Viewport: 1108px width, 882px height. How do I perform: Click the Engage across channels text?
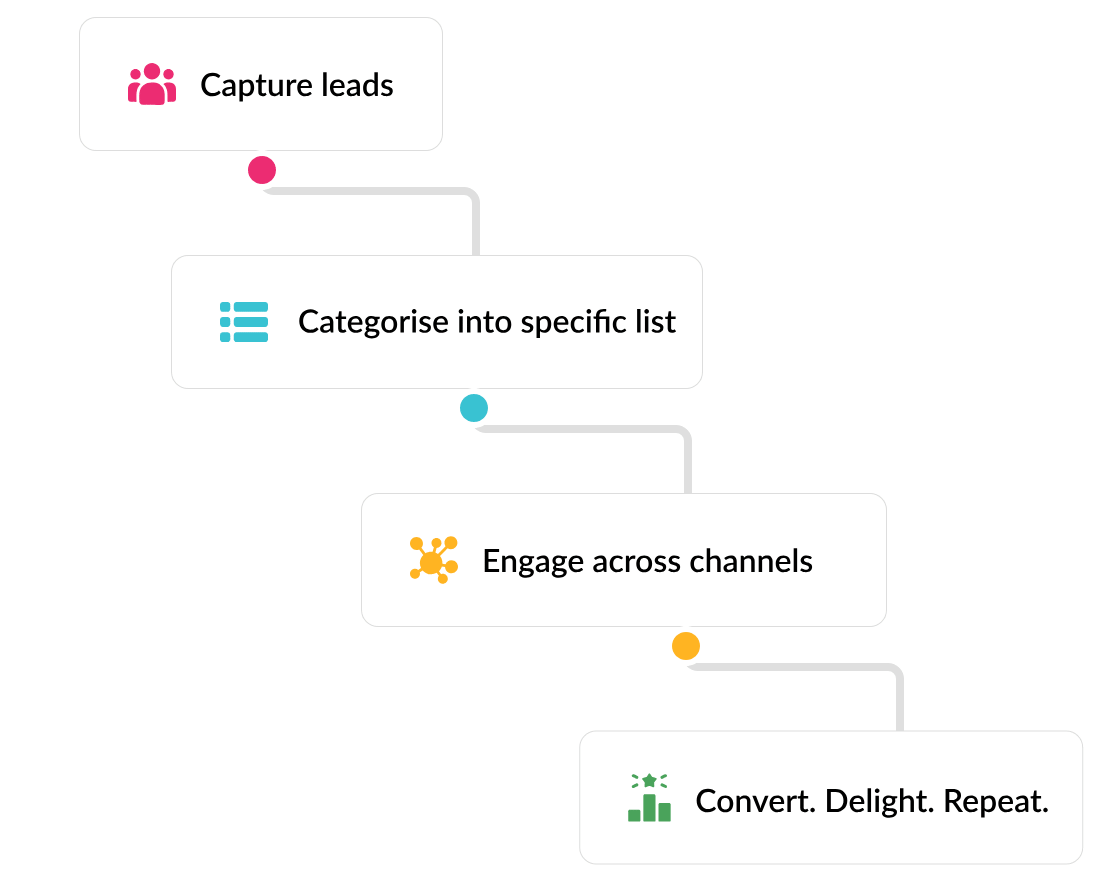click(x=647, y=562)
